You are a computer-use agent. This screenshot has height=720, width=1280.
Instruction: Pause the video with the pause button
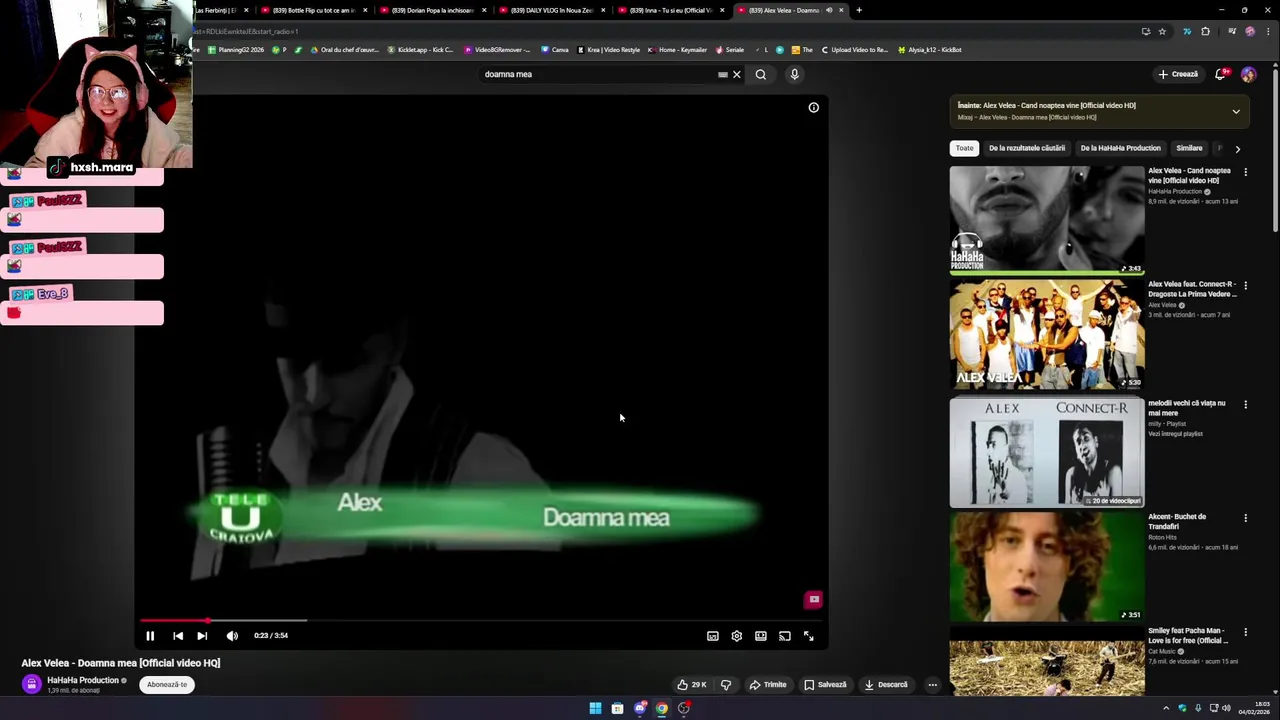[150, 636]
